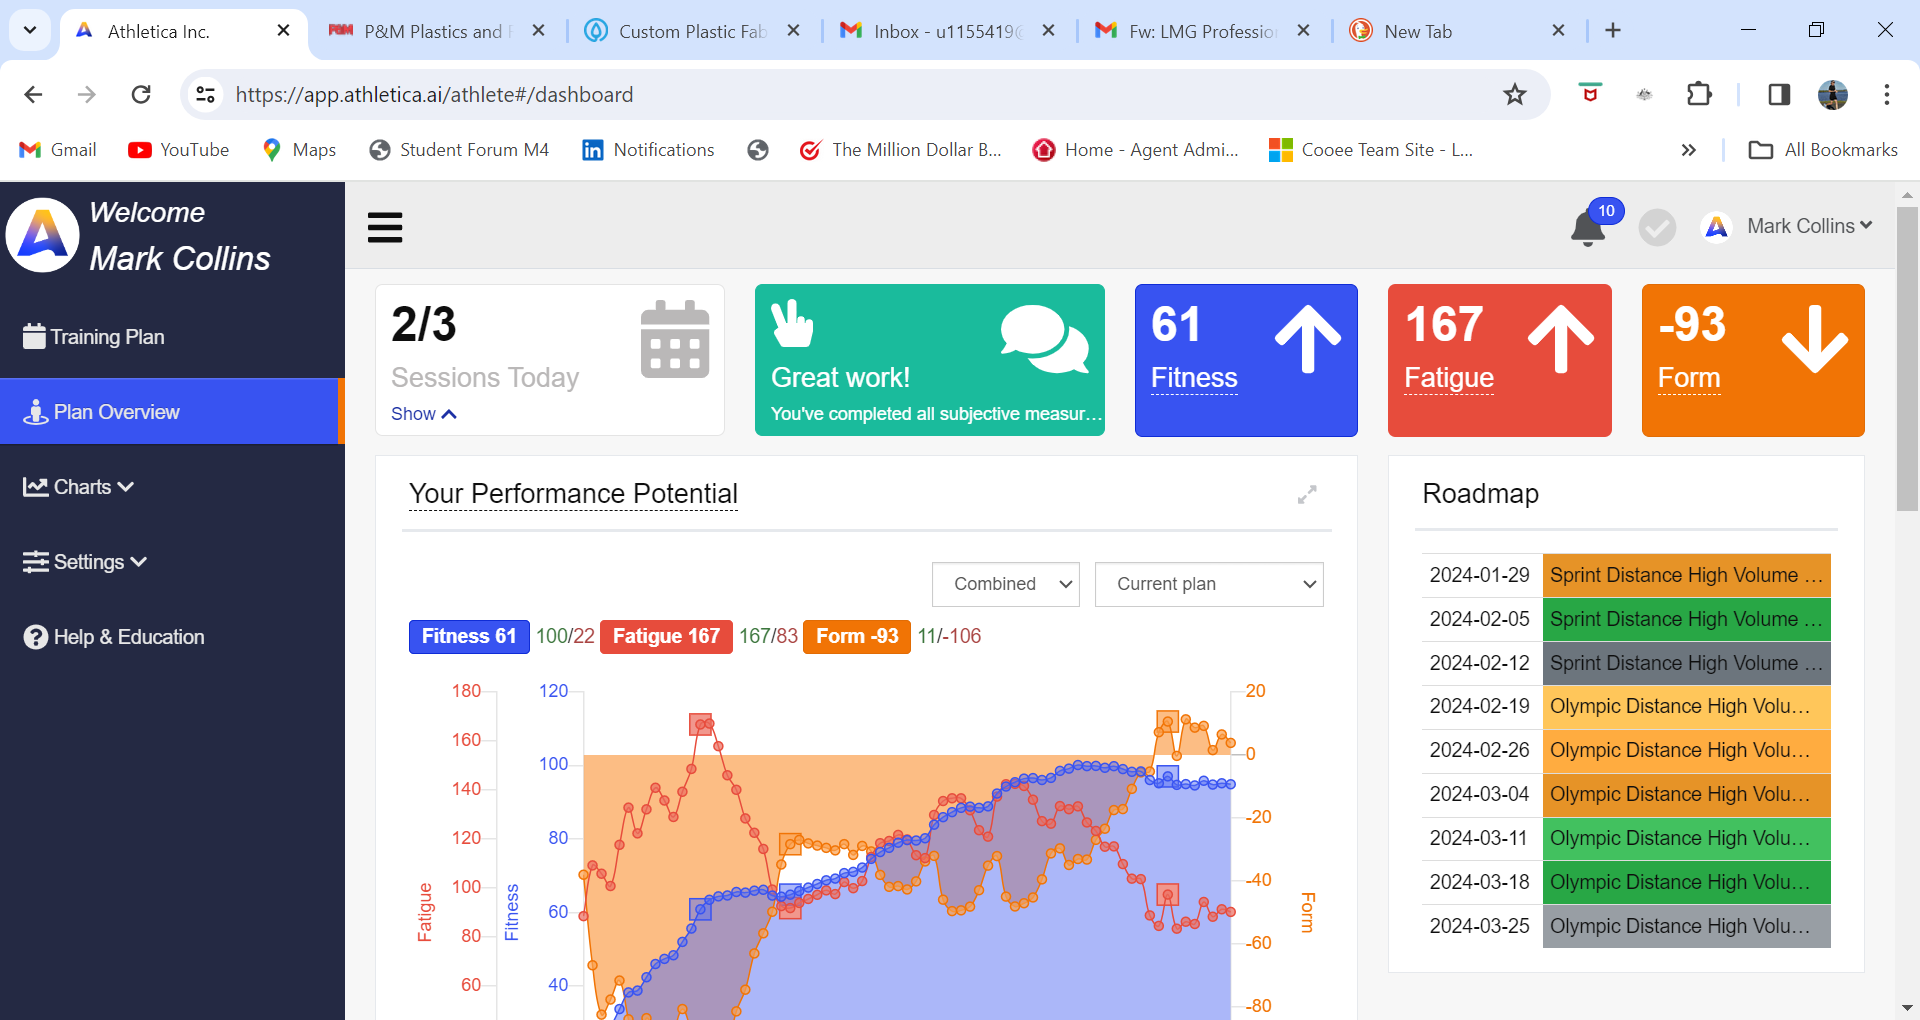Image resolution: width=1920 pixels, height=1020 pixels.
Task: Open the browser side panel
Action: click(1779, 94)
